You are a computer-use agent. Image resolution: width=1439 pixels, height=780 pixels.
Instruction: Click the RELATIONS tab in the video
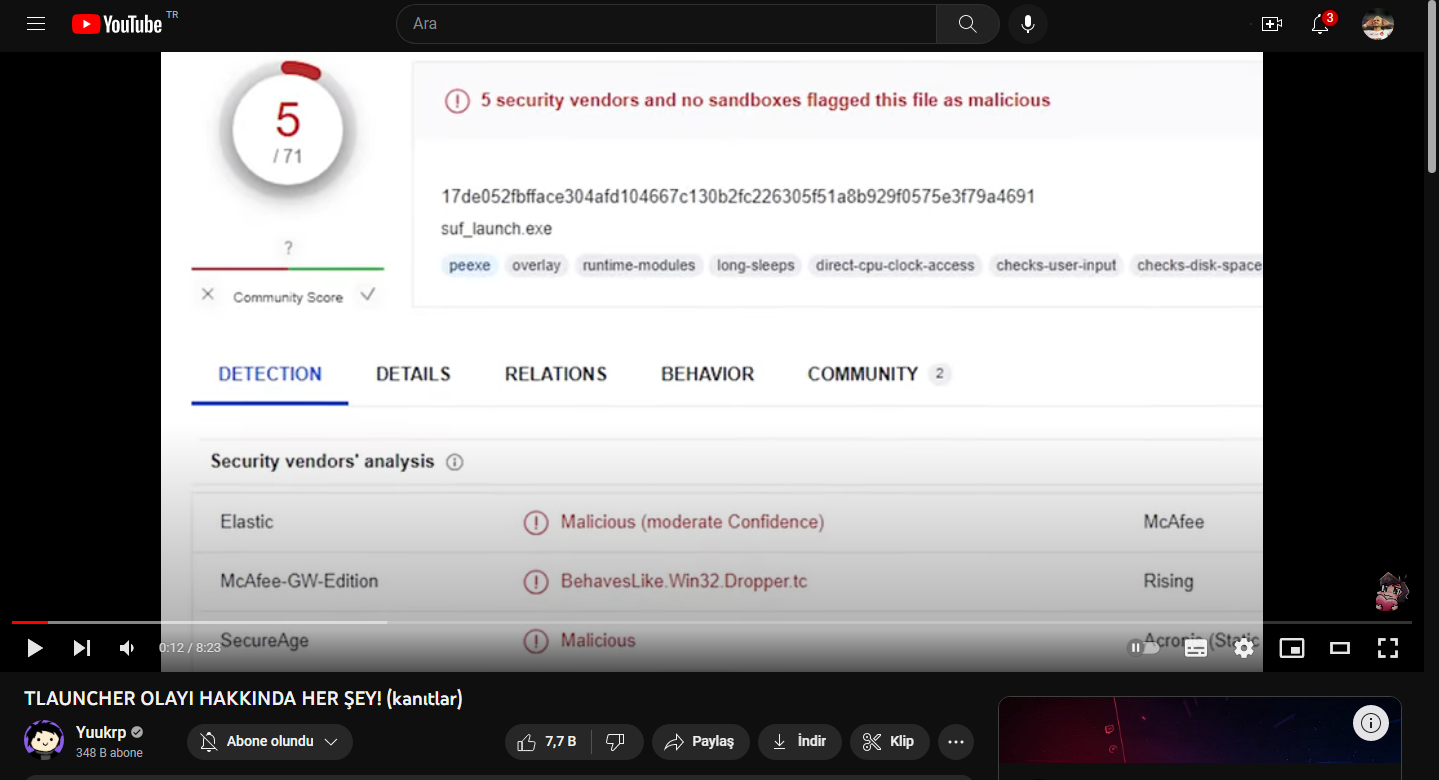556,374
